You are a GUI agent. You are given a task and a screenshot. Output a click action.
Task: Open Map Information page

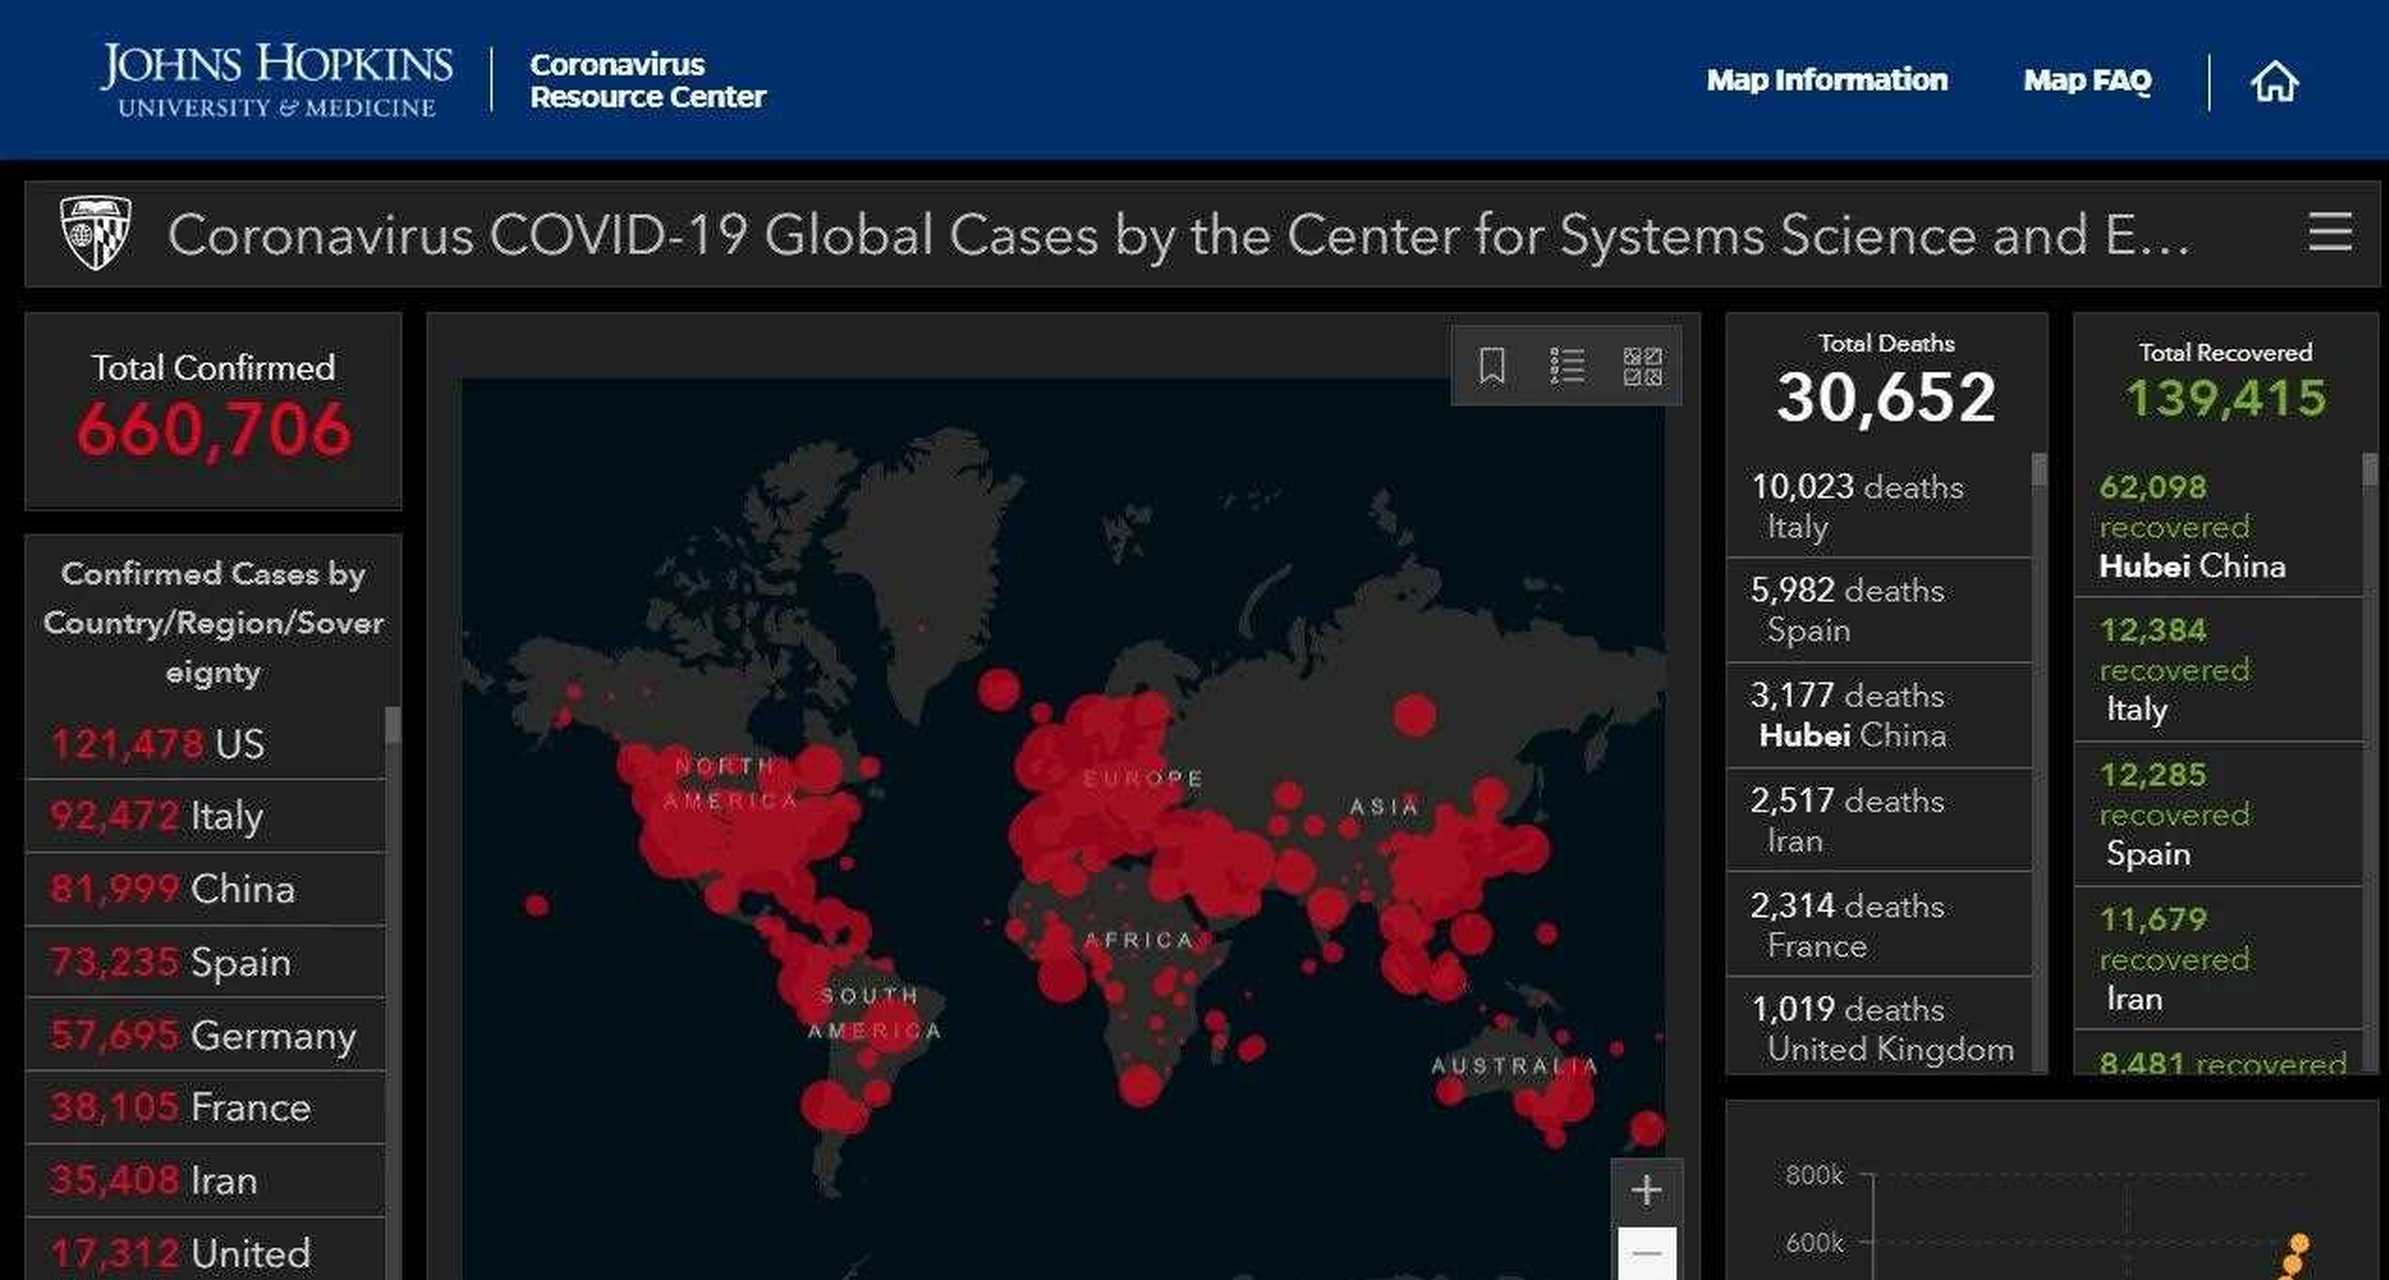point(1826,80)
